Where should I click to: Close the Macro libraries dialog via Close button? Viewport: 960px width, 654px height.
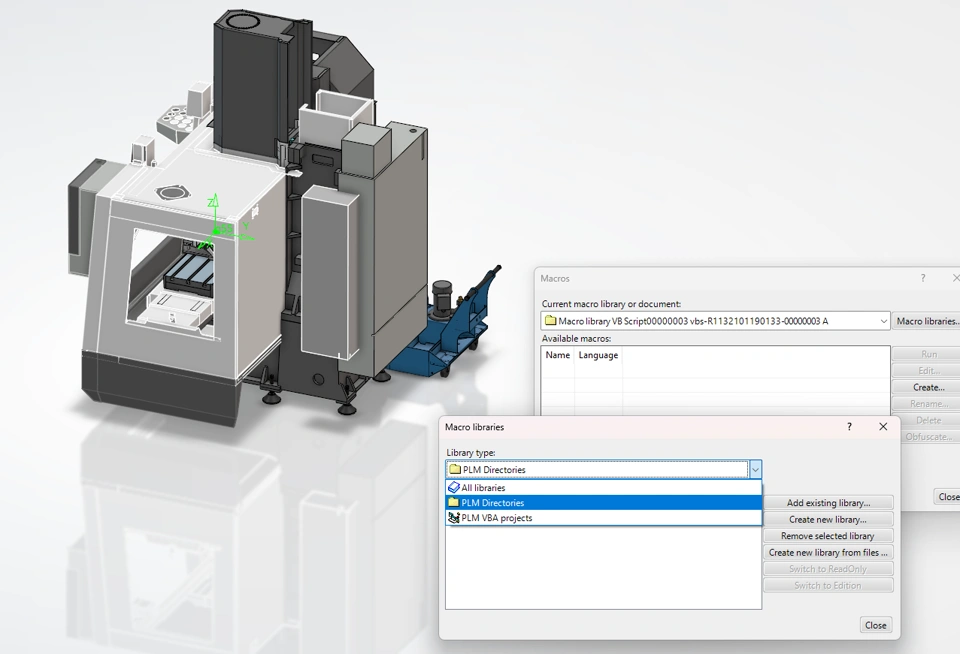click(875, 625)
